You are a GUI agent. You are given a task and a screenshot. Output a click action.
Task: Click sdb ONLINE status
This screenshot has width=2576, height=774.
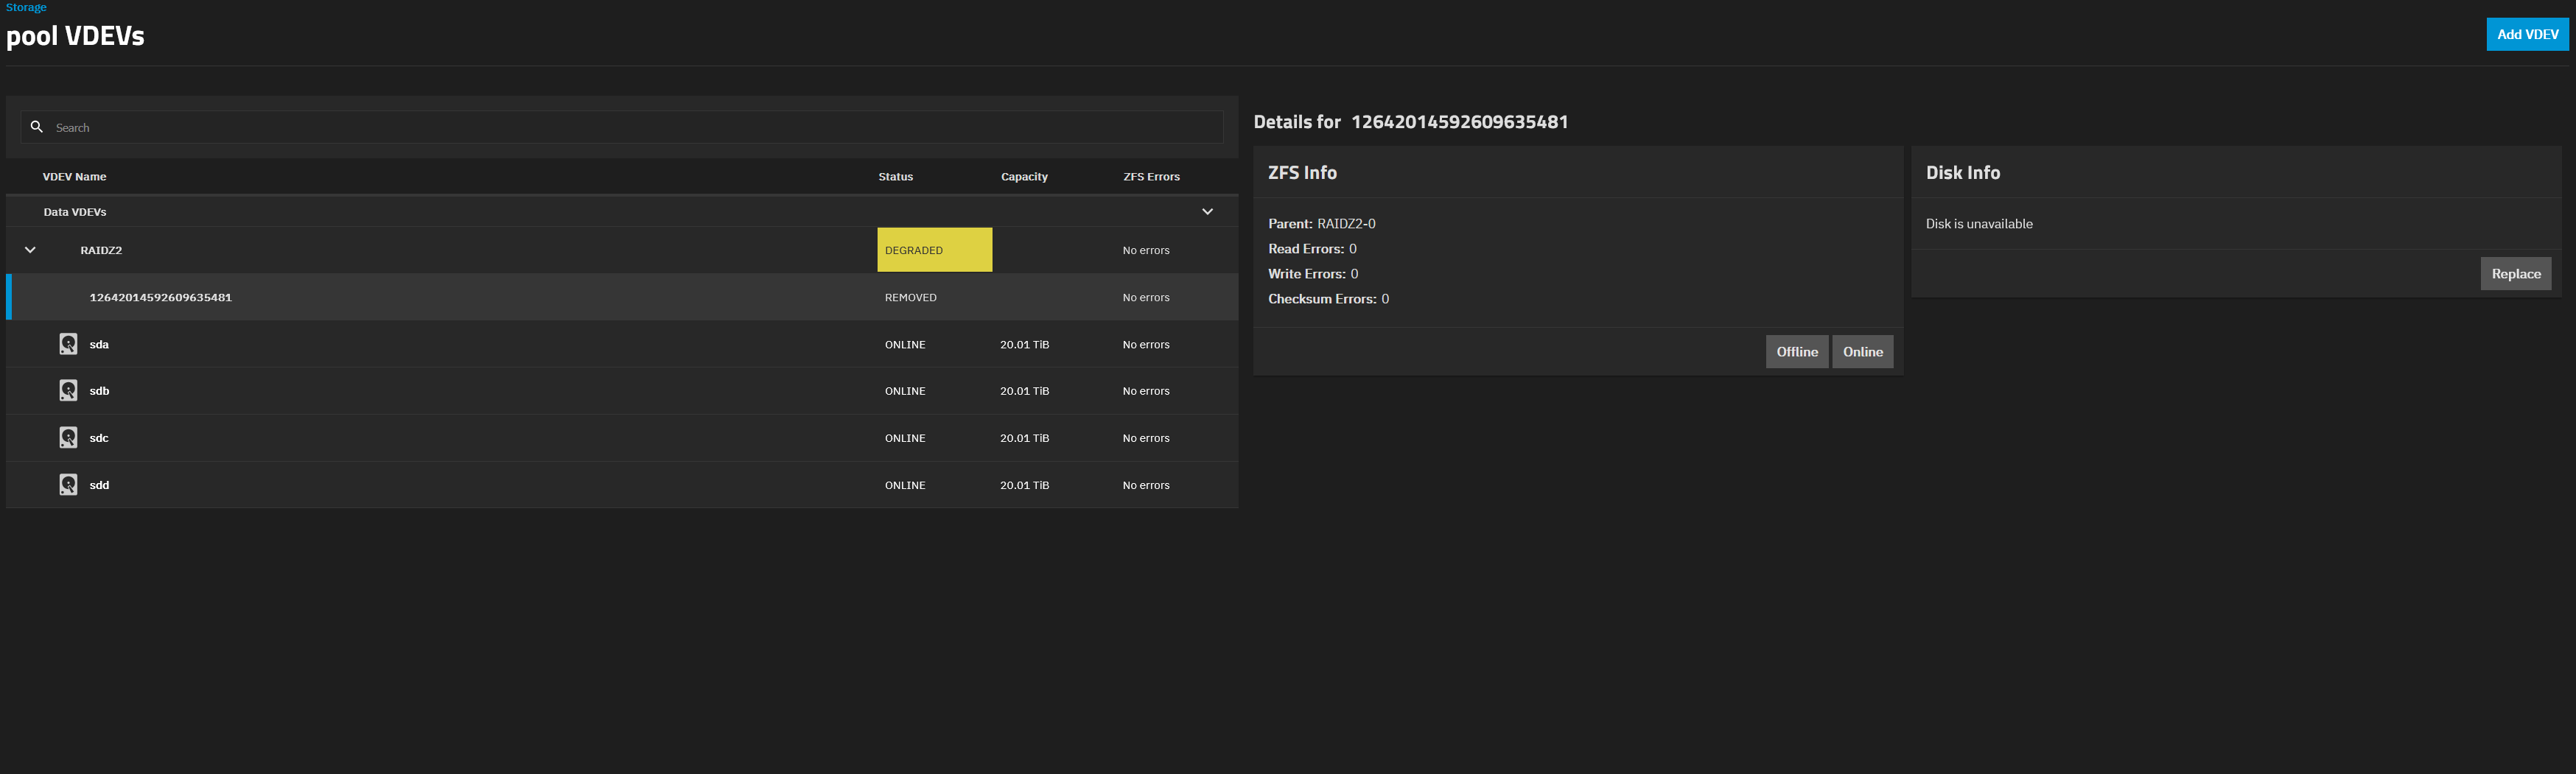coord(905,391)
